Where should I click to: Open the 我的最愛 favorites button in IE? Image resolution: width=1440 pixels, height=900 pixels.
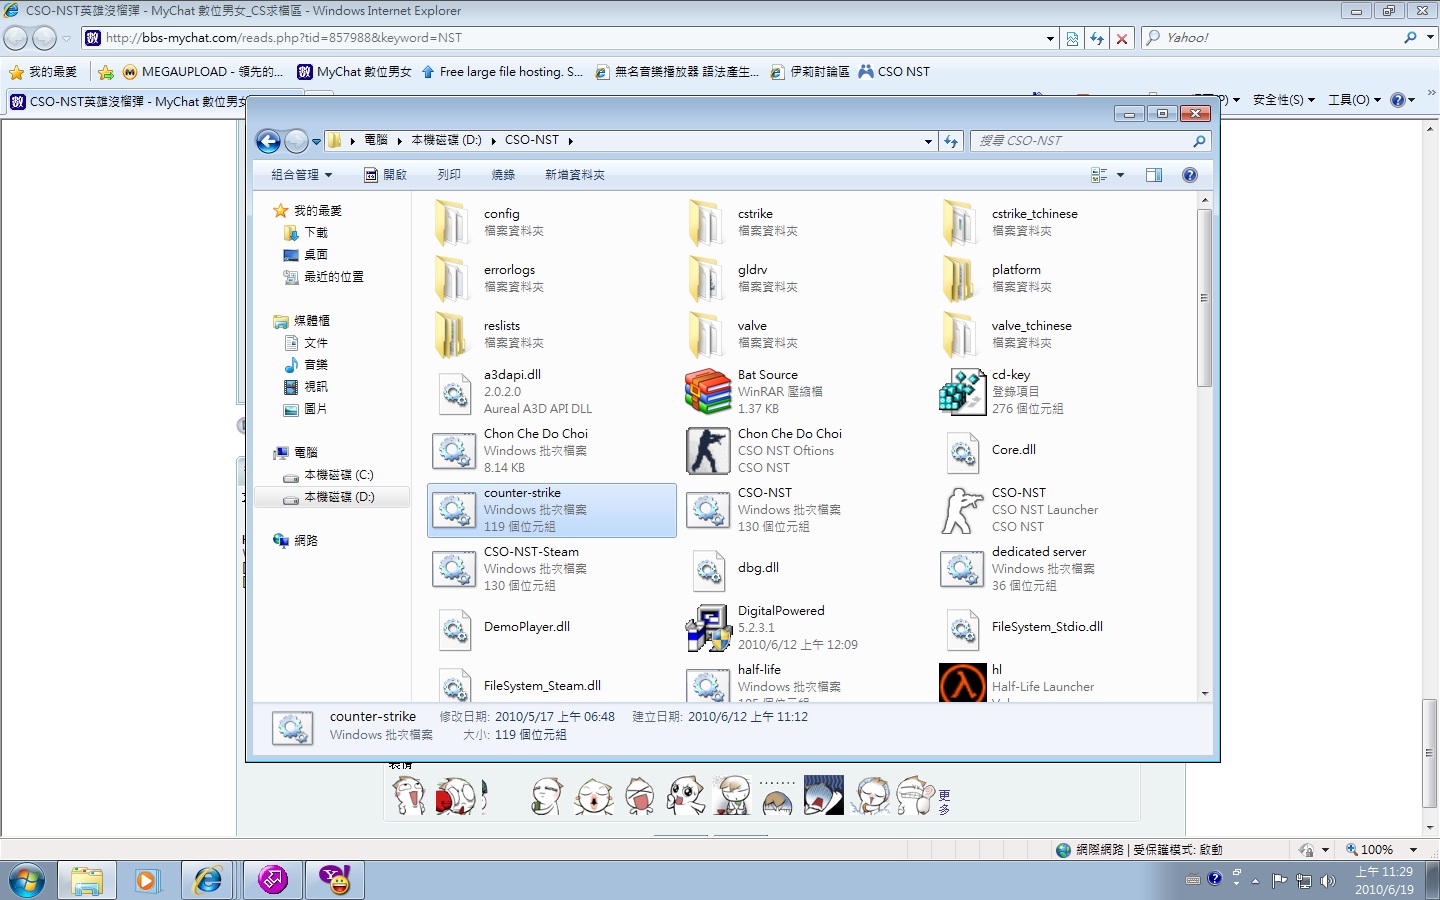tap(43, 72)
